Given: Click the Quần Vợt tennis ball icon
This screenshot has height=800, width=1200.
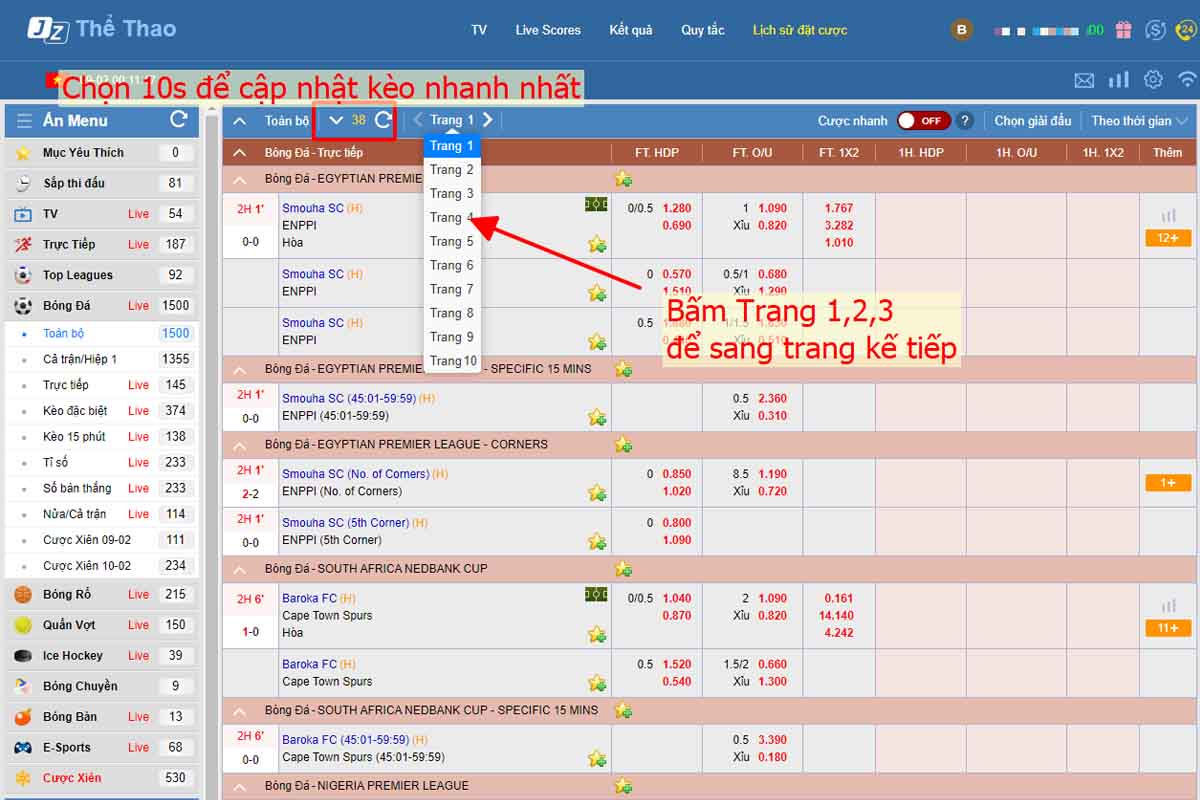Looking at the screenshot, I should click(23, 625).
